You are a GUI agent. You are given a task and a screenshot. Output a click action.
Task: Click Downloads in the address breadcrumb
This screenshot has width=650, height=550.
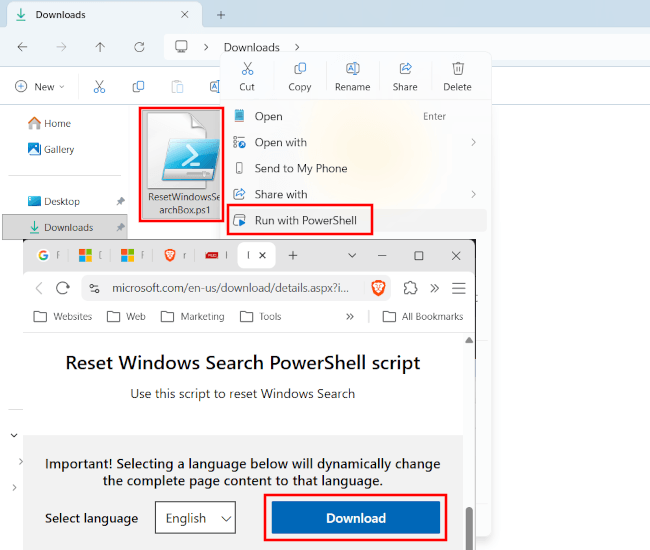click(x=252, y=47)
